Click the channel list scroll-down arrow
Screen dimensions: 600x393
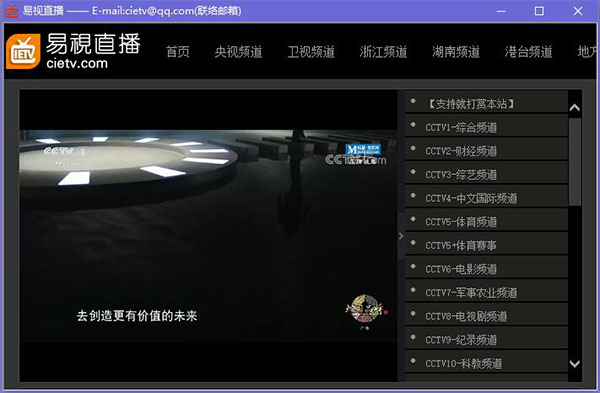pos(574,364)
